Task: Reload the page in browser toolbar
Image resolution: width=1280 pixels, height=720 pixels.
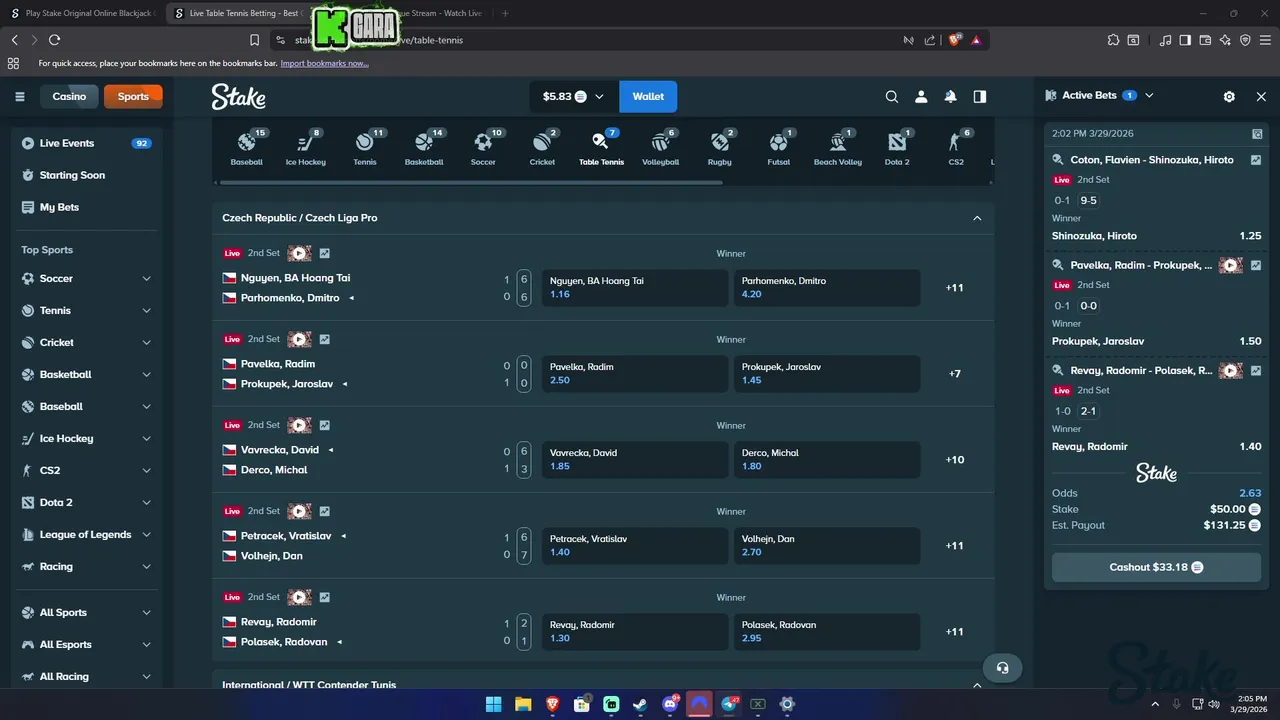Action: (54, 40)
